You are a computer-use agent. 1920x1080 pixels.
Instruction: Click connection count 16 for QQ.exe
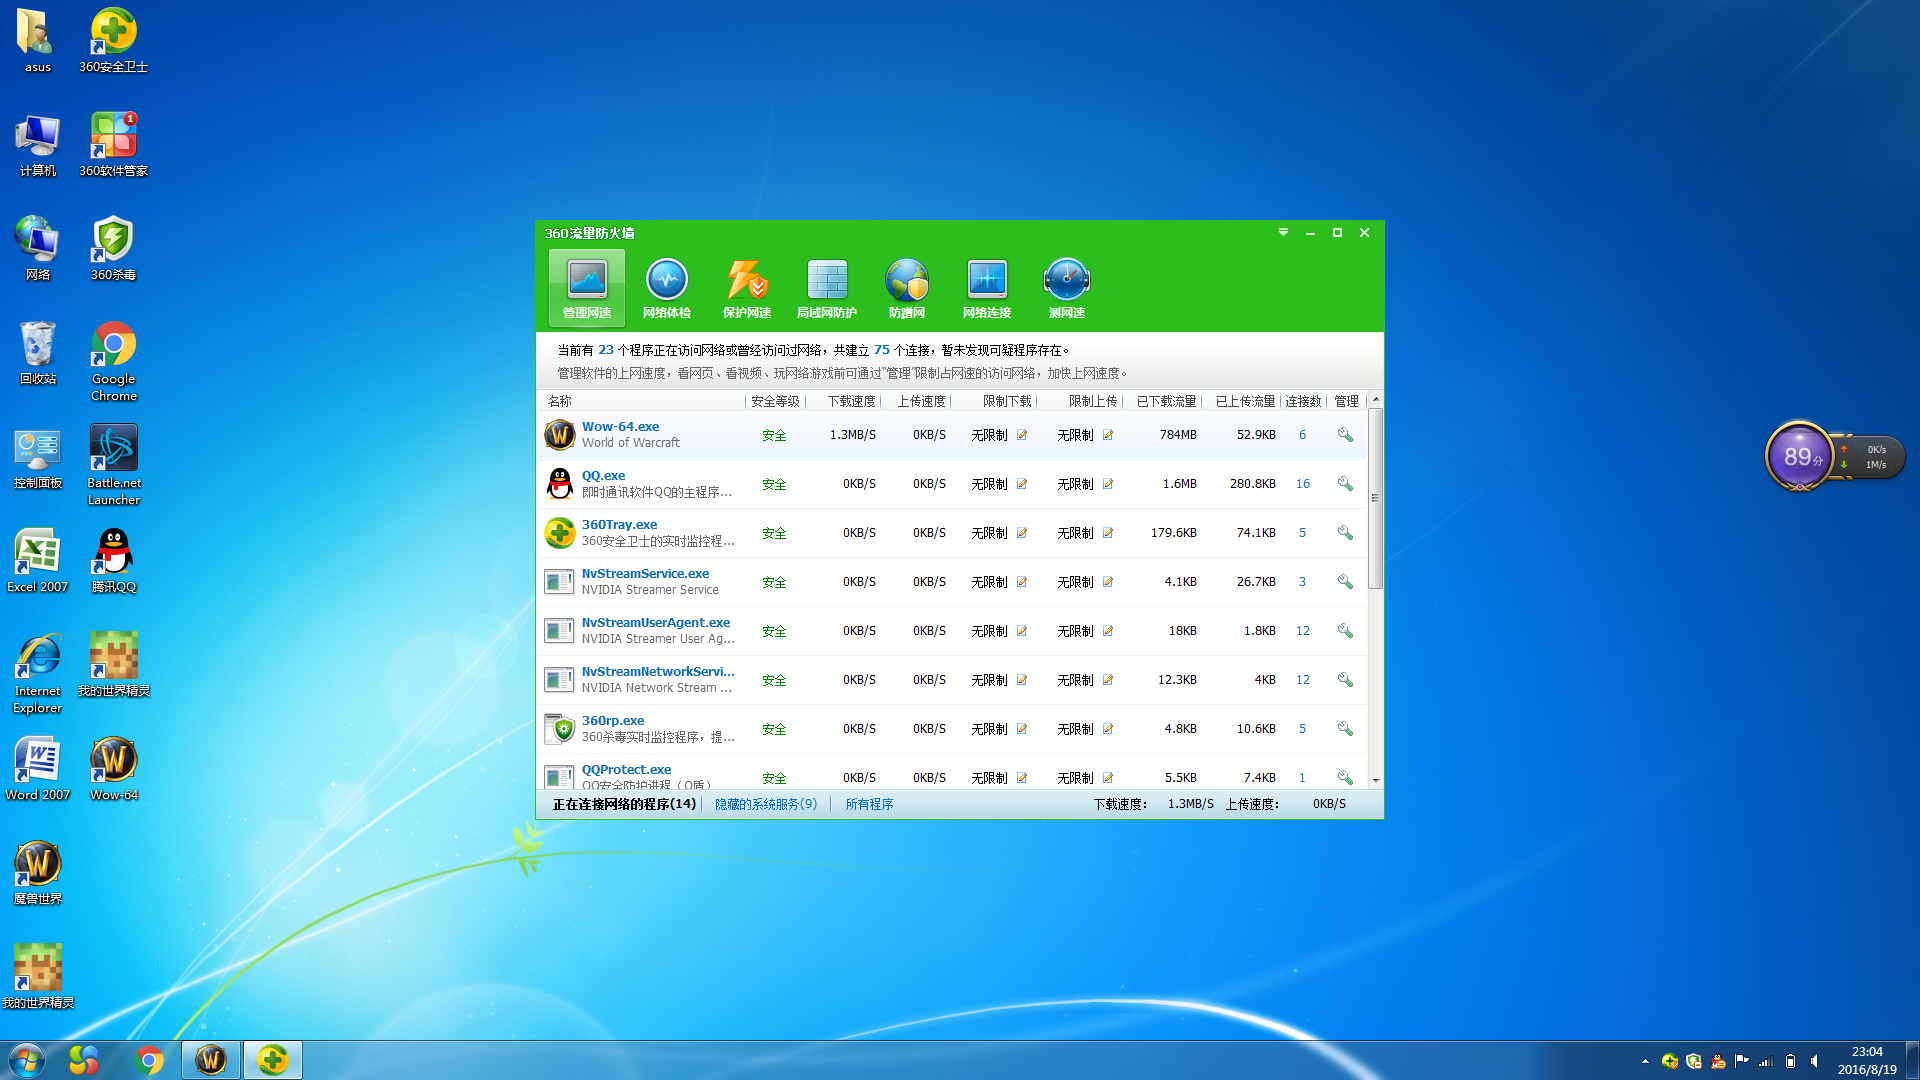coord(1303,484)
